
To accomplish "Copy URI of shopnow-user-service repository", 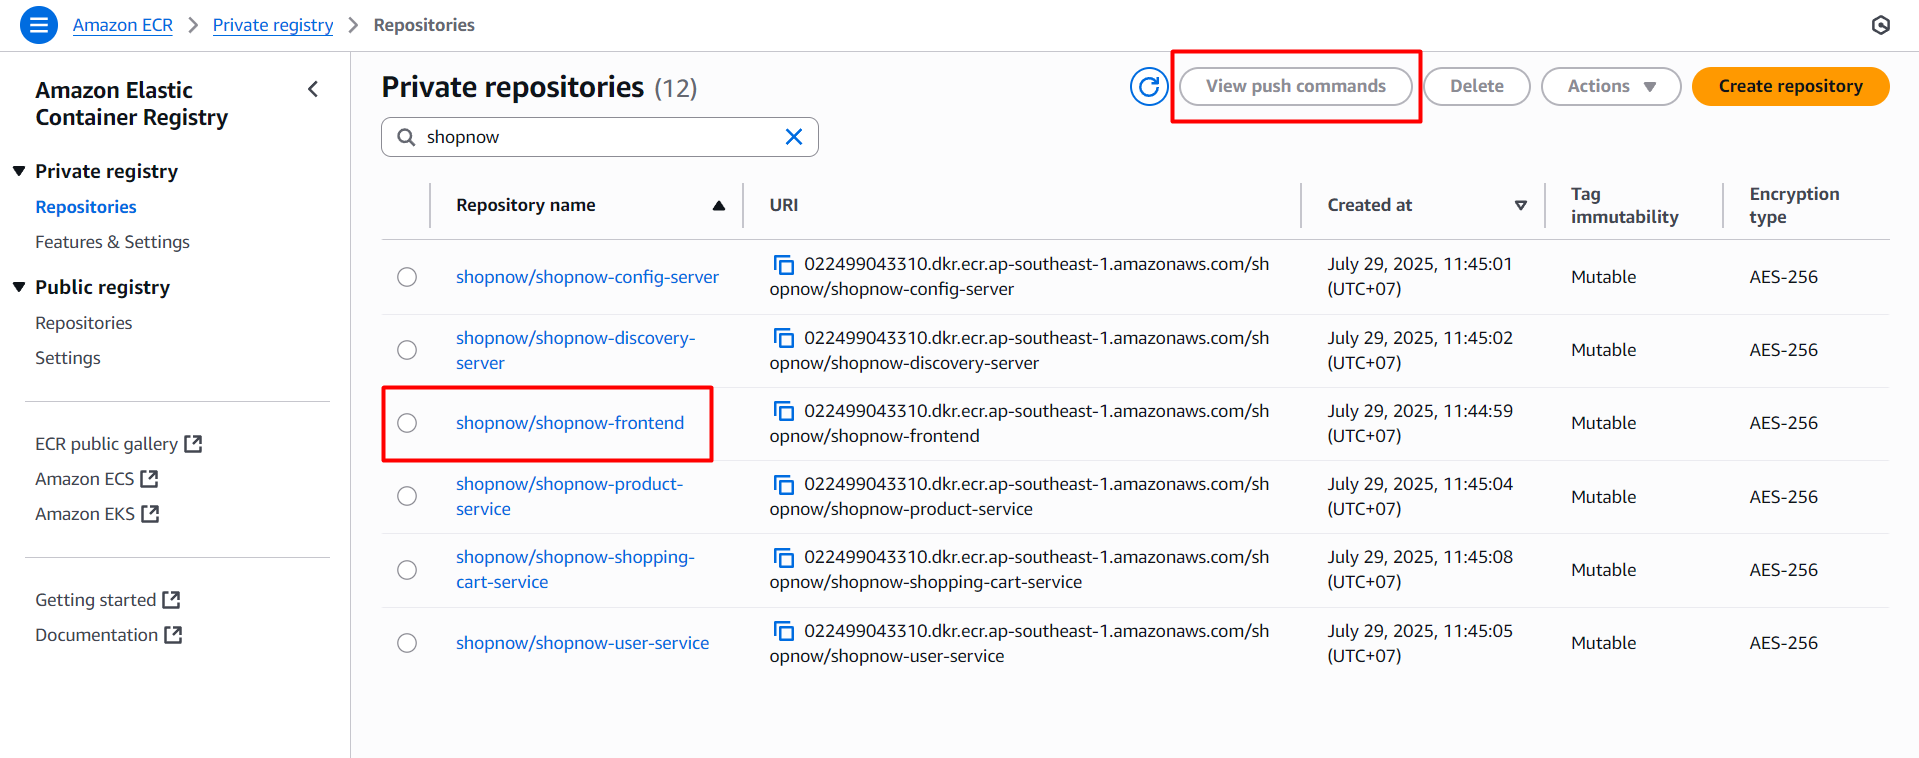I will (x=784, y=631).
